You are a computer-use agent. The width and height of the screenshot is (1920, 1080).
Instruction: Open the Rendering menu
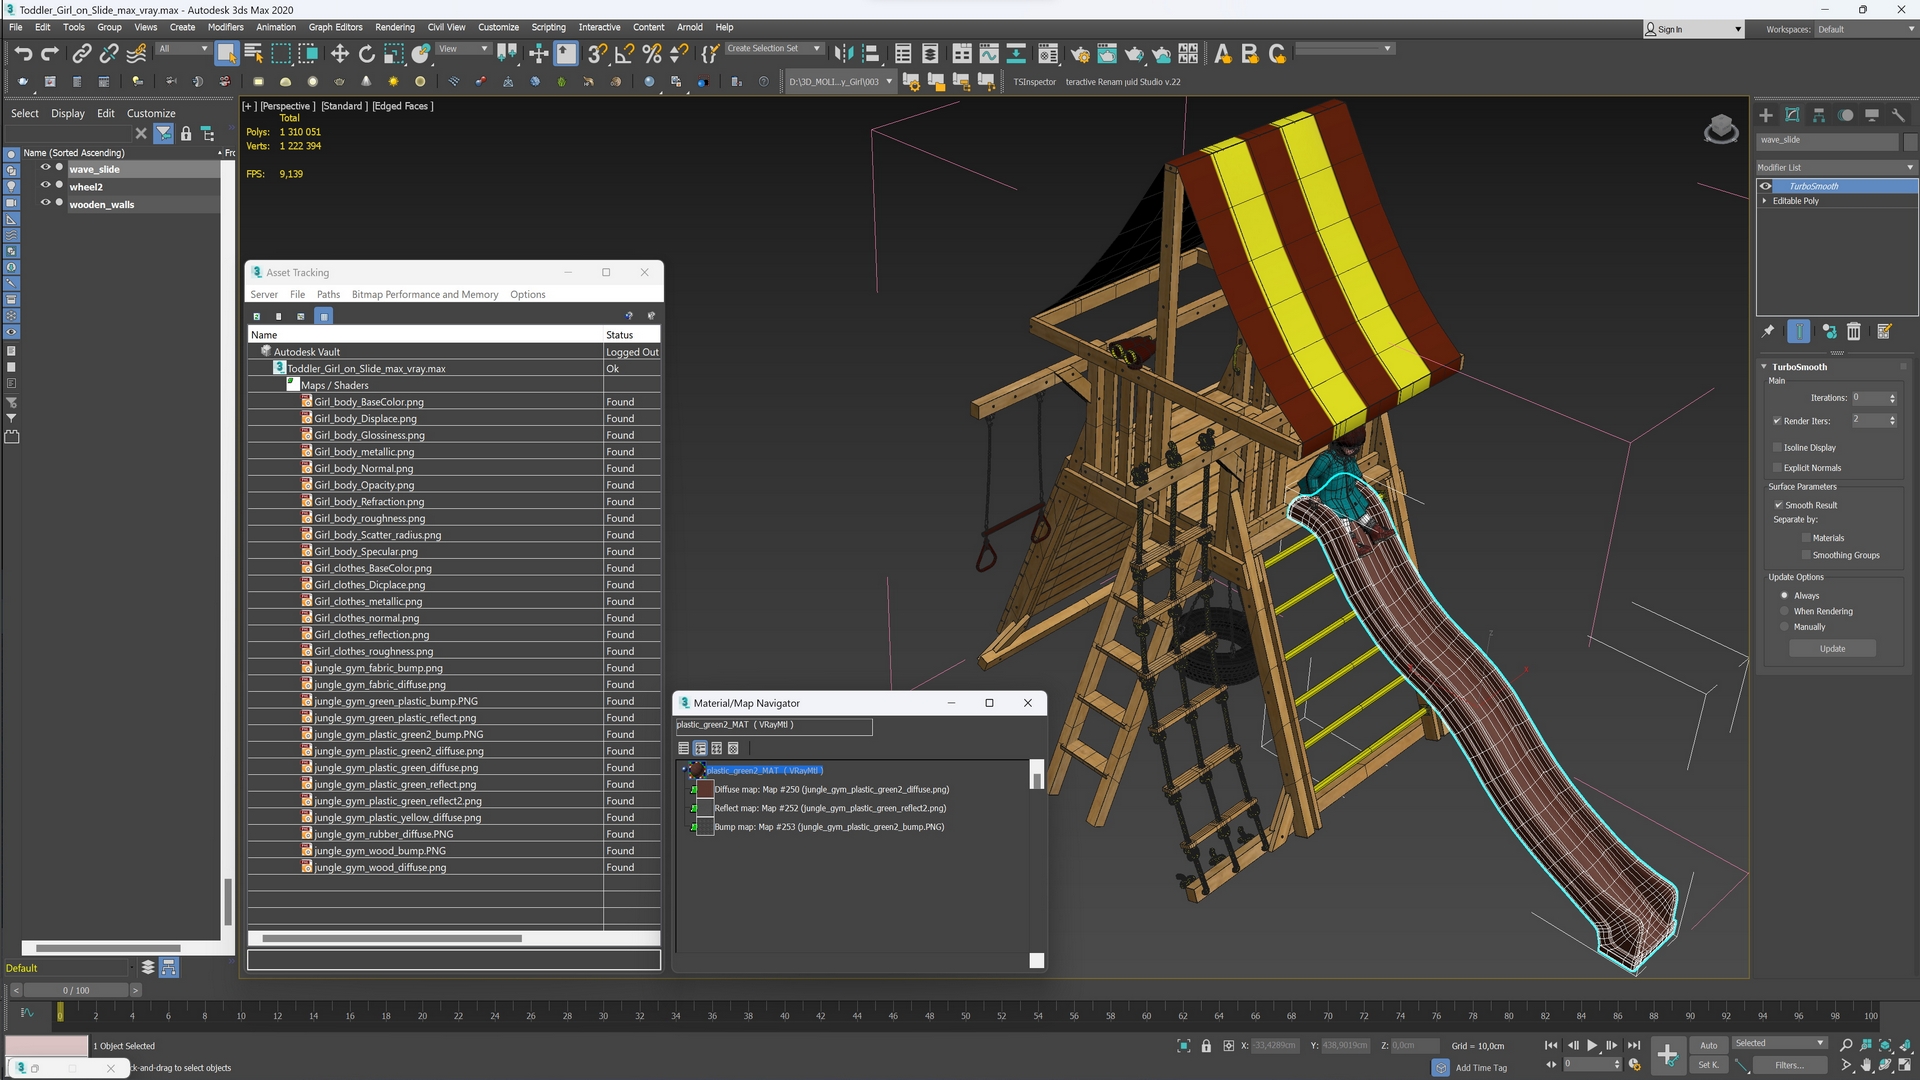click(394, 27)
